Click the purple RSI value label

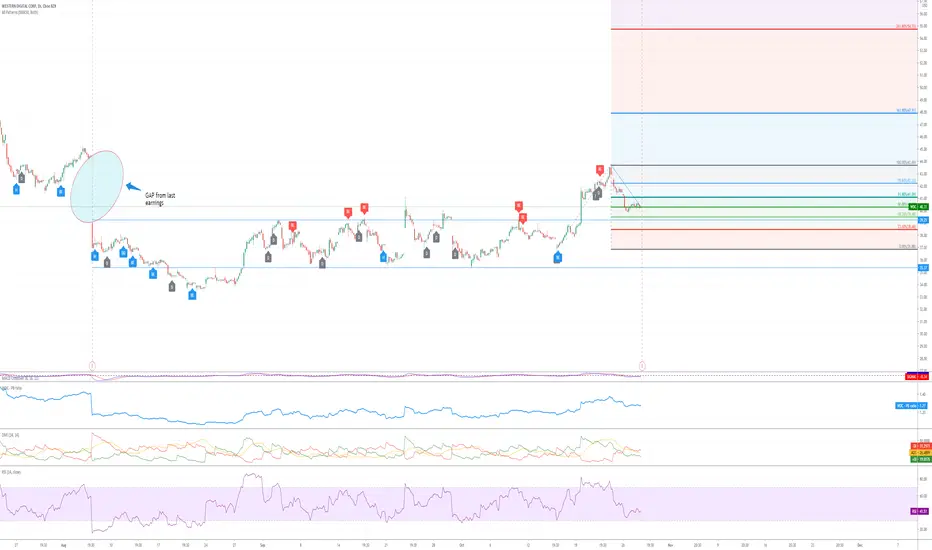[920, 511]
